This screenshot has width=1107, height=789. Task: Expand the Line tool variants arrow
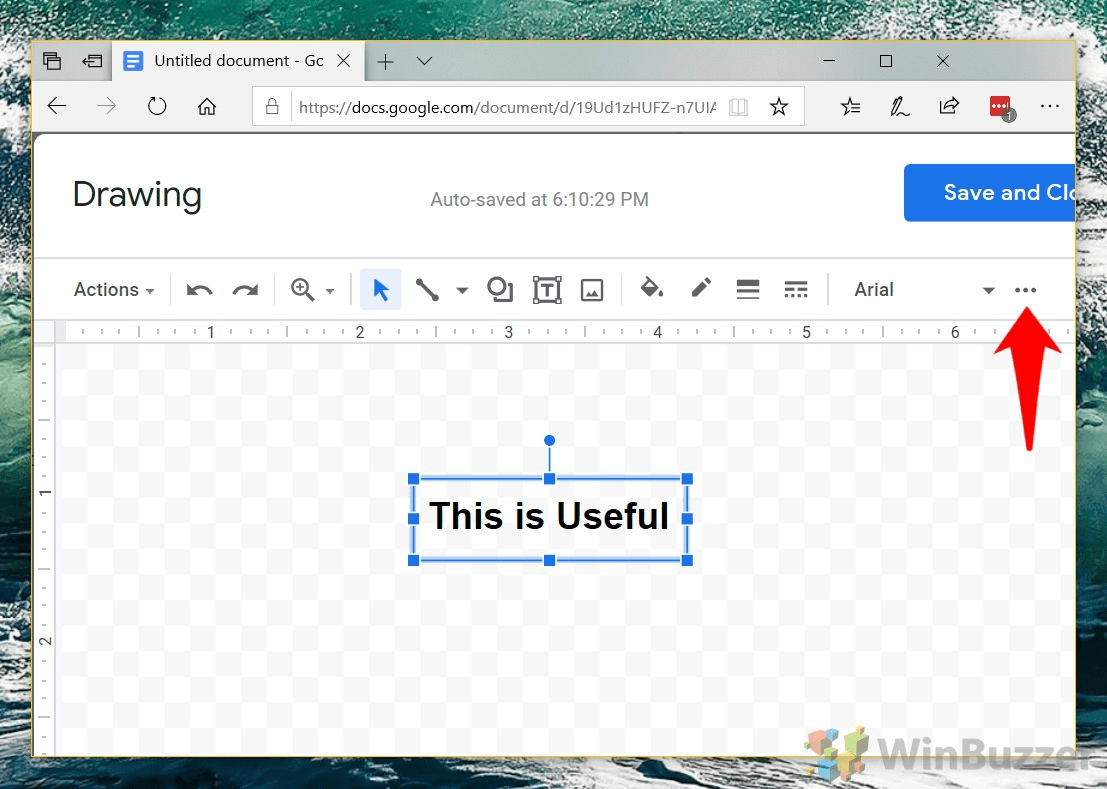pos(461,289)
